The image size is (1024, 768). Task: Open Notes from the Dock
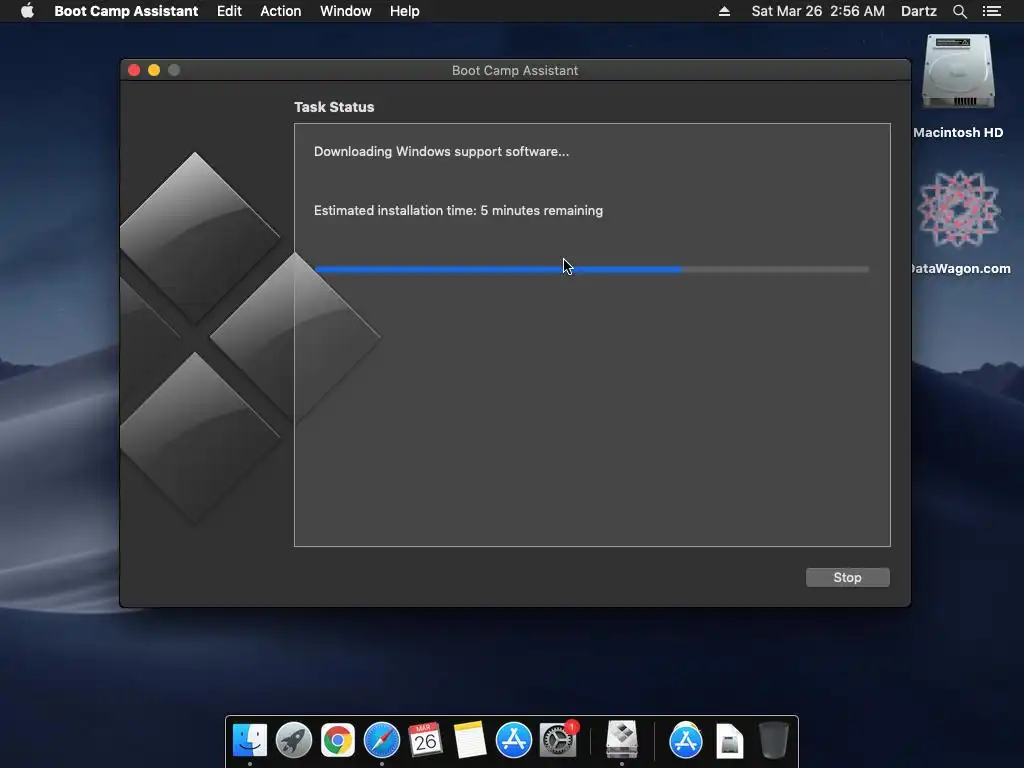[x=470, y=741]
